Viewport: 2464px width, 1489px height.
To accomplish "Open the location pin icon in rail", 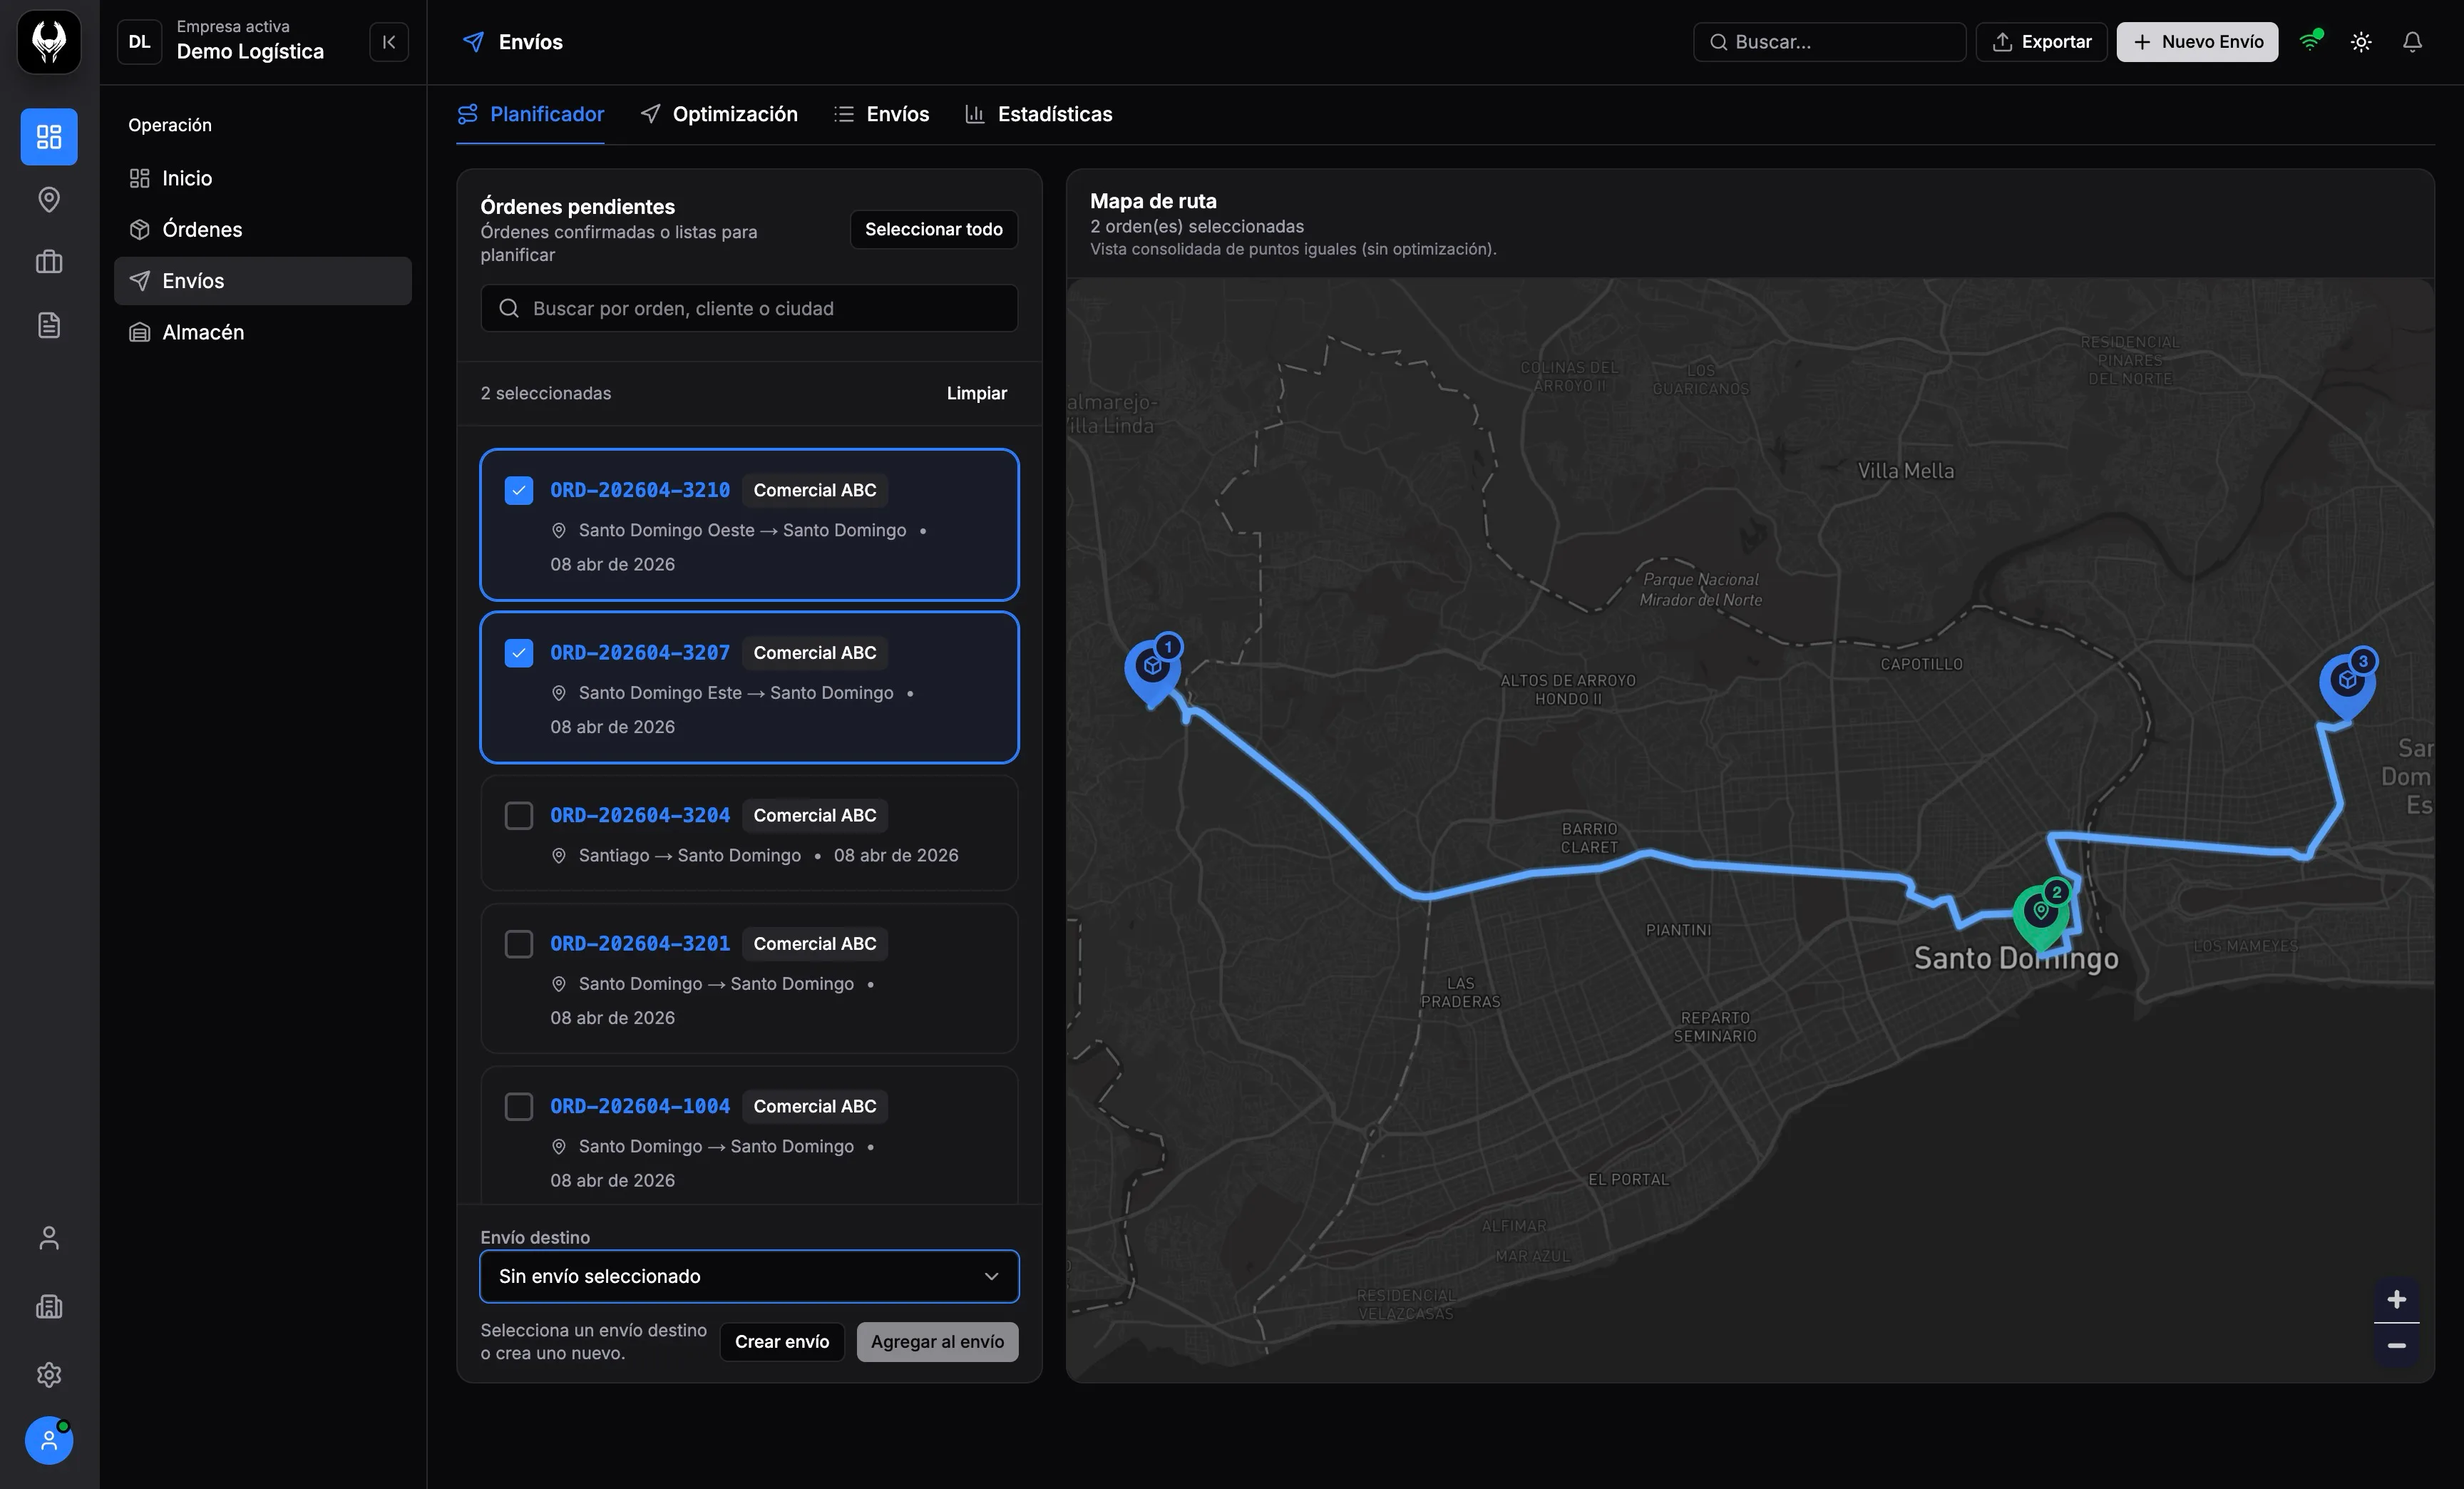I will point(49,199).
